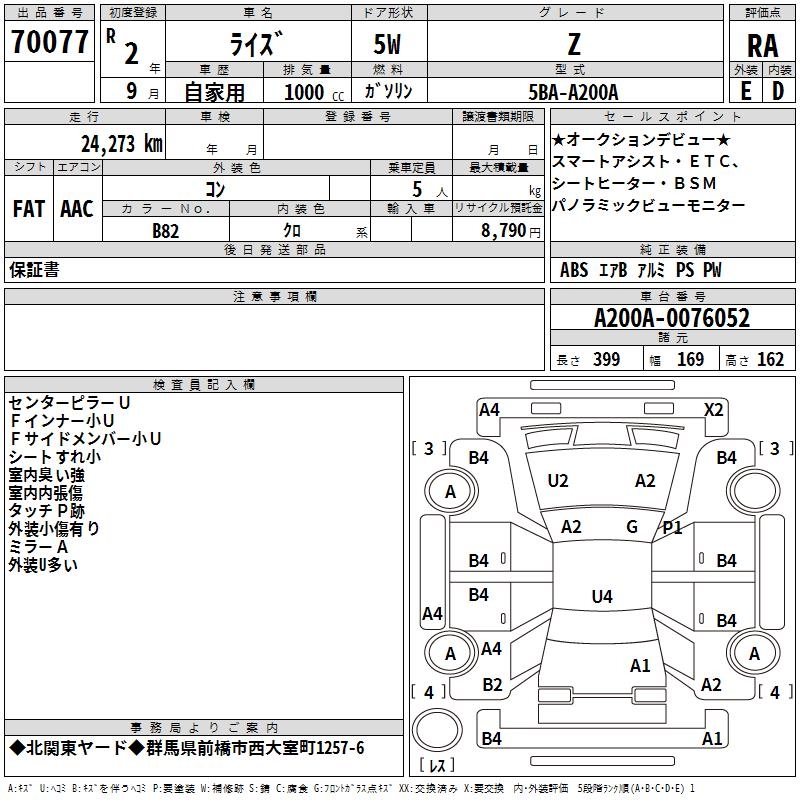This screenshot has width=800, height=800.
Task: Select "保証書" under later-shipped parts
Action: [34, 270]
